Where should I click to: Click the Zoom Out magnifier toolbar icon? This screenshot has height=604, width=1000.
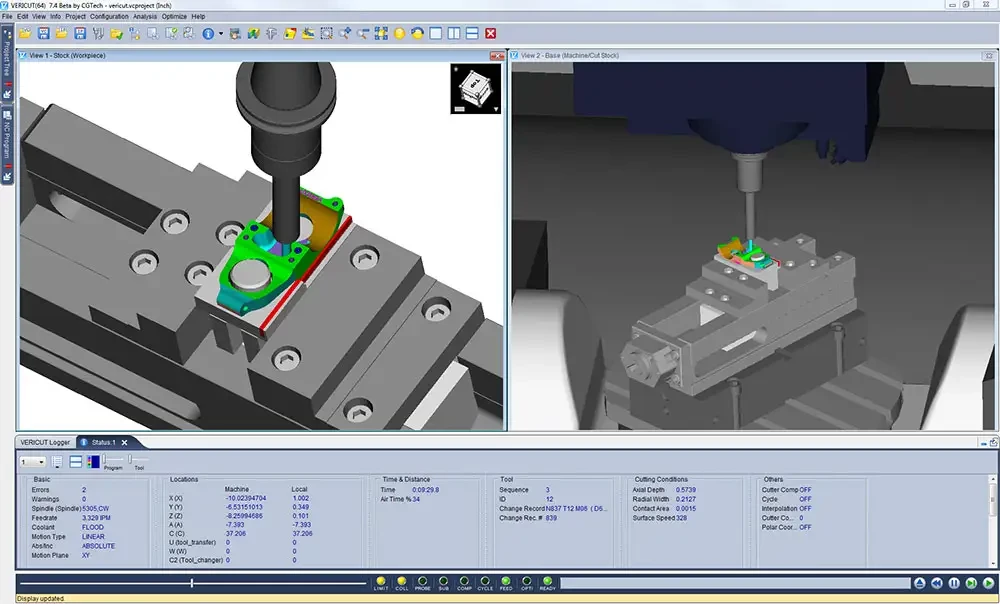[363, 34]
